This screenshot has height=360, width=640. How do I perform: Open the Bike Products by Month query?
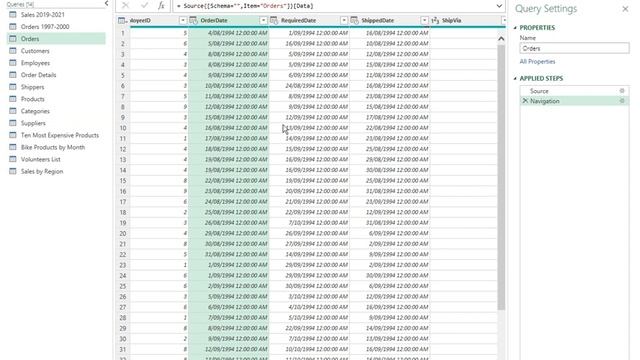point(53,147)
